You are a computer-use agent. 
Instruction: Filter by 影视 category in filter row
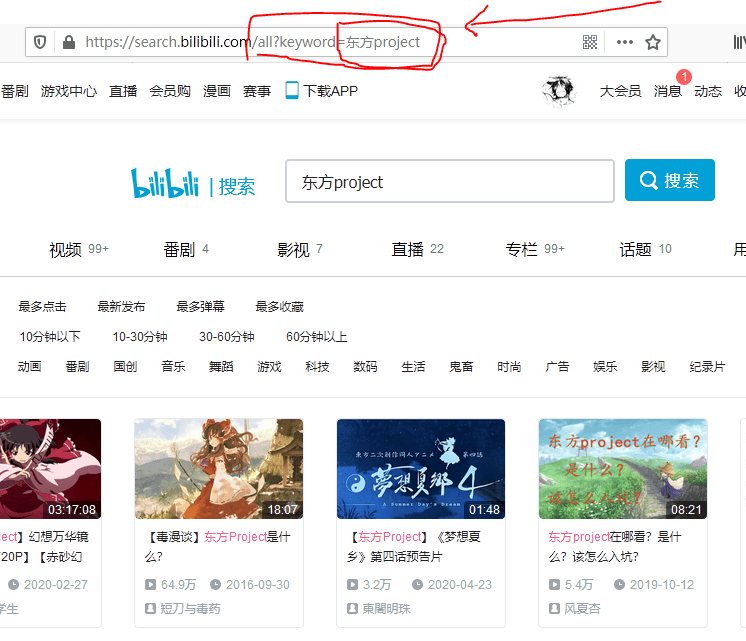click(653, 366)
